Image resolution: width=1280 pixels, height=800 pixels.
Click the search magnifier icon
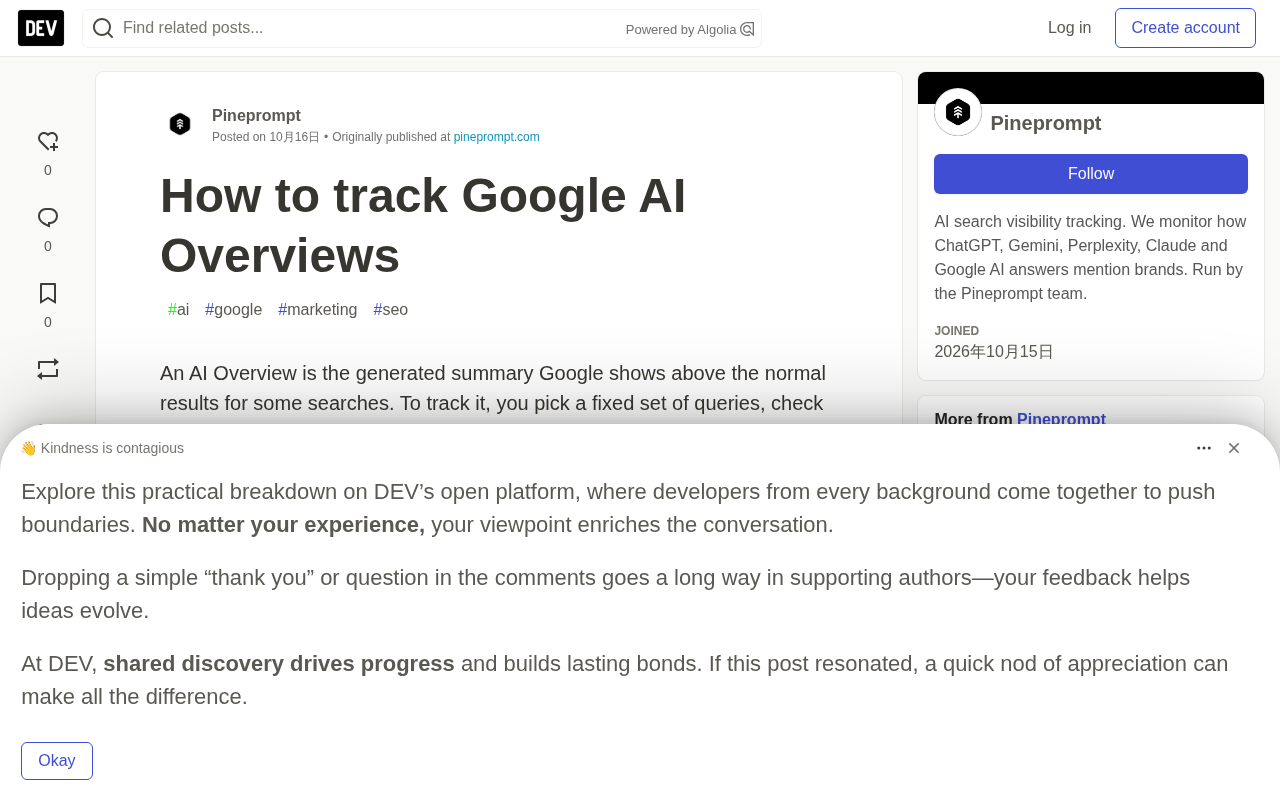[x=103, y=28]
